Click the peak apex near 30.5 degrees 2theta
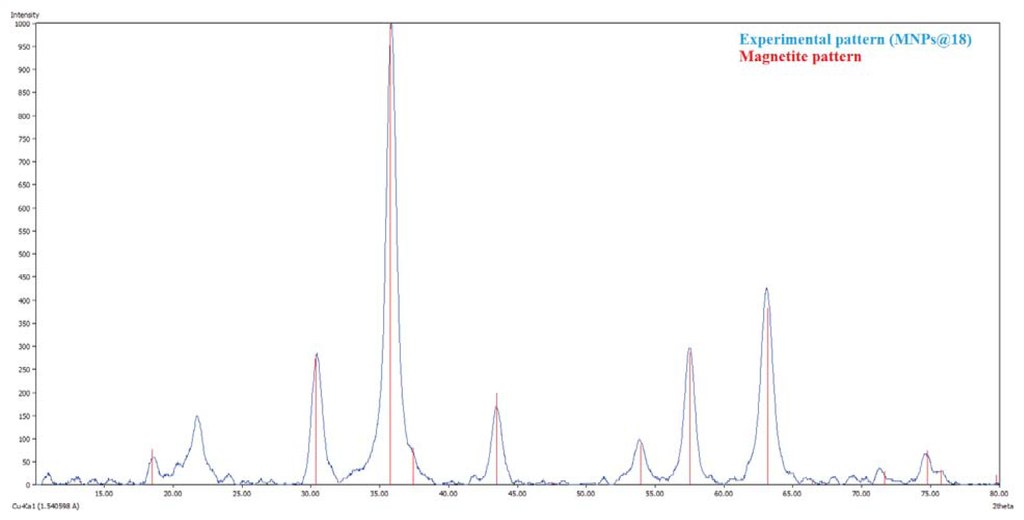This screenshot has width=1024, height=520. (317, 354)
